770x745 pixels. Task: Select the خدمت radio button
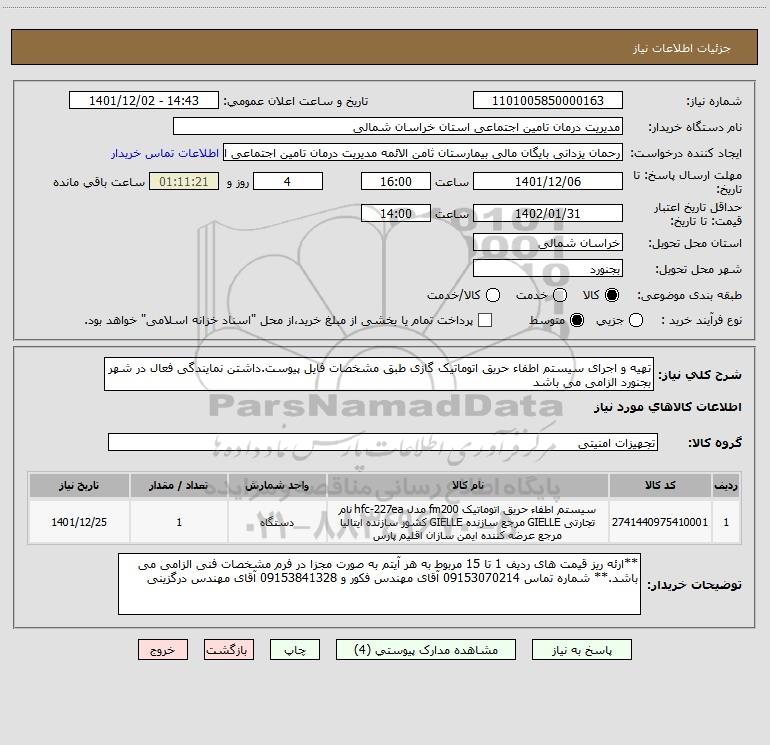560,295
